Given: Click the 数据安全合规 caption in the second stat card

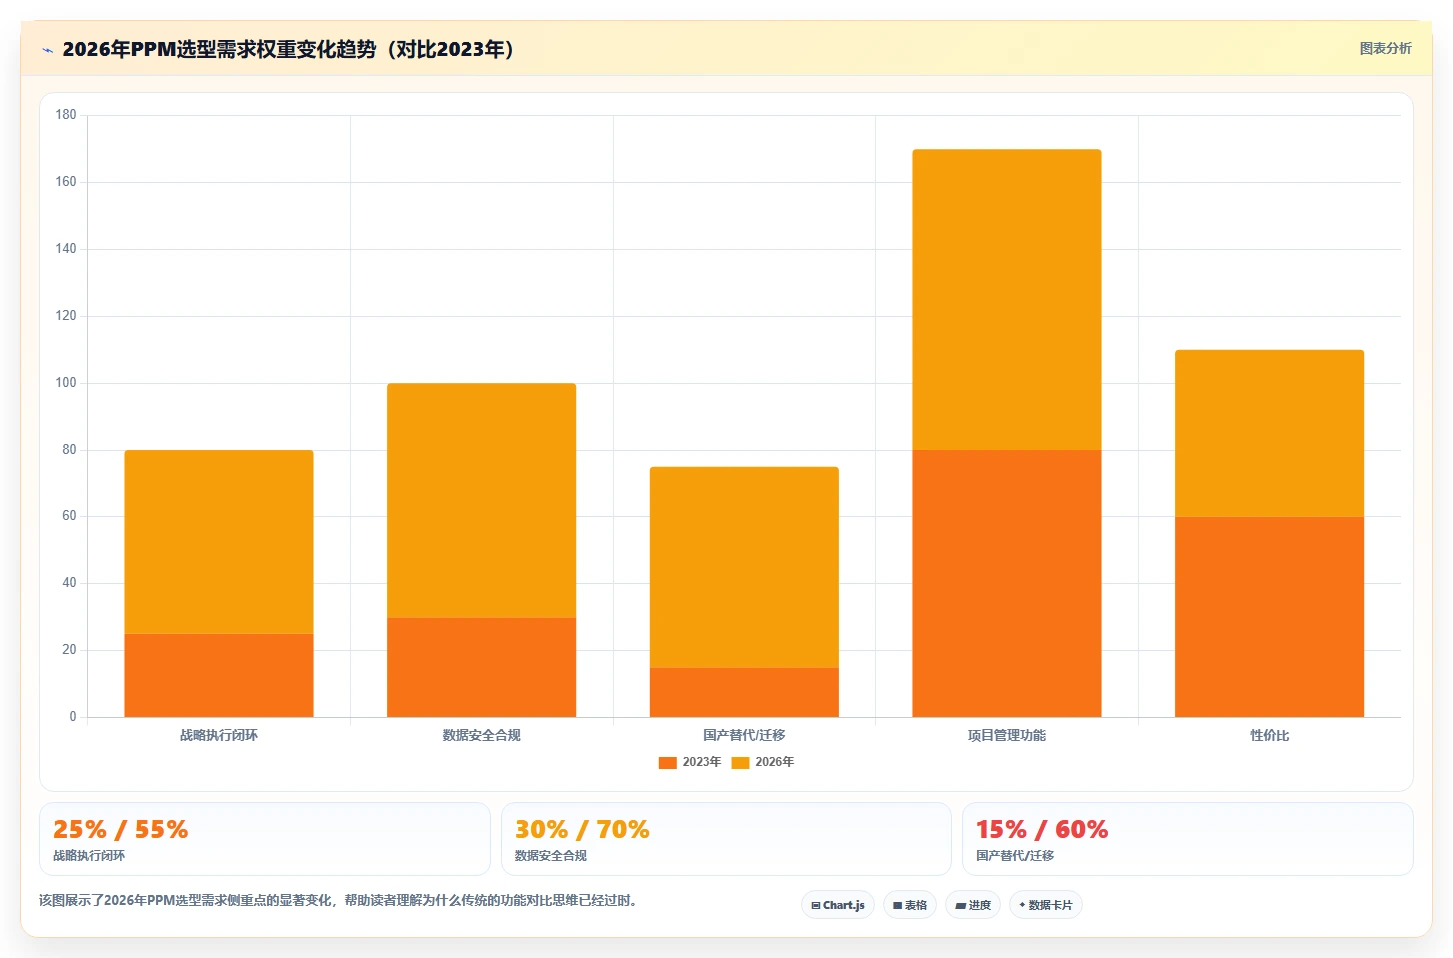Looking at the screenshot, I should [x=551, y=856].
